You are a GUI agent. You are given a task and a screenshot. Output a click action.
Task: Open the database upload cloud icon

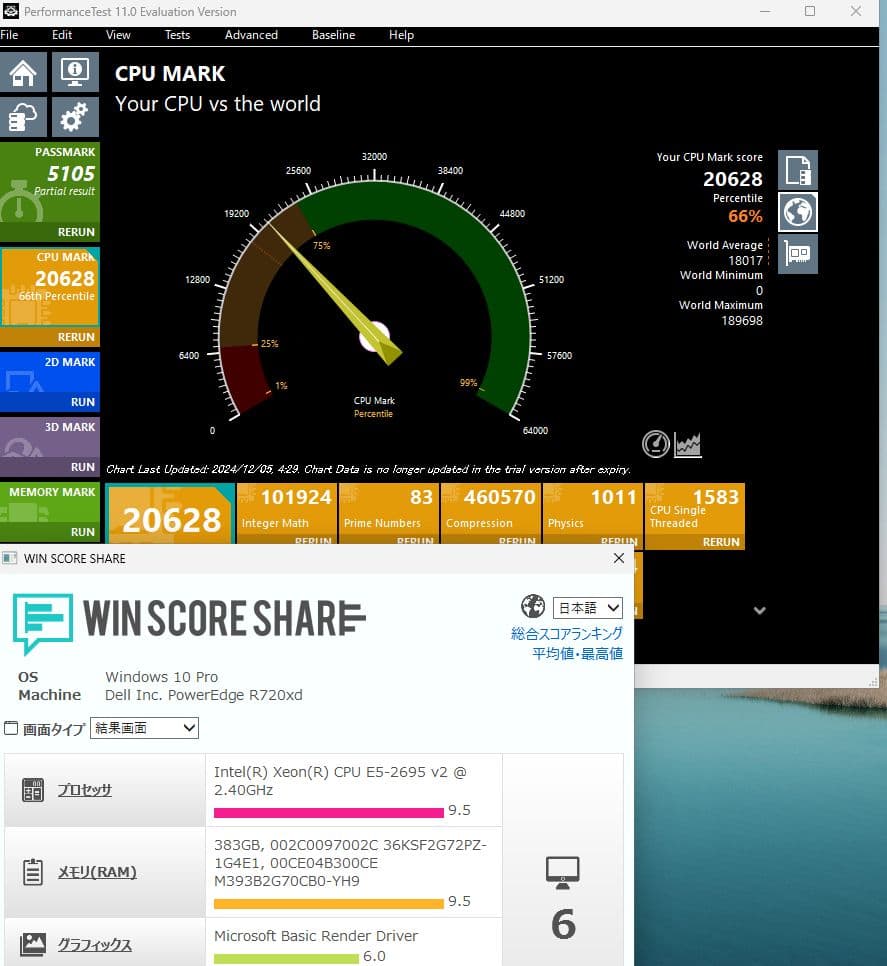(23, 116)
